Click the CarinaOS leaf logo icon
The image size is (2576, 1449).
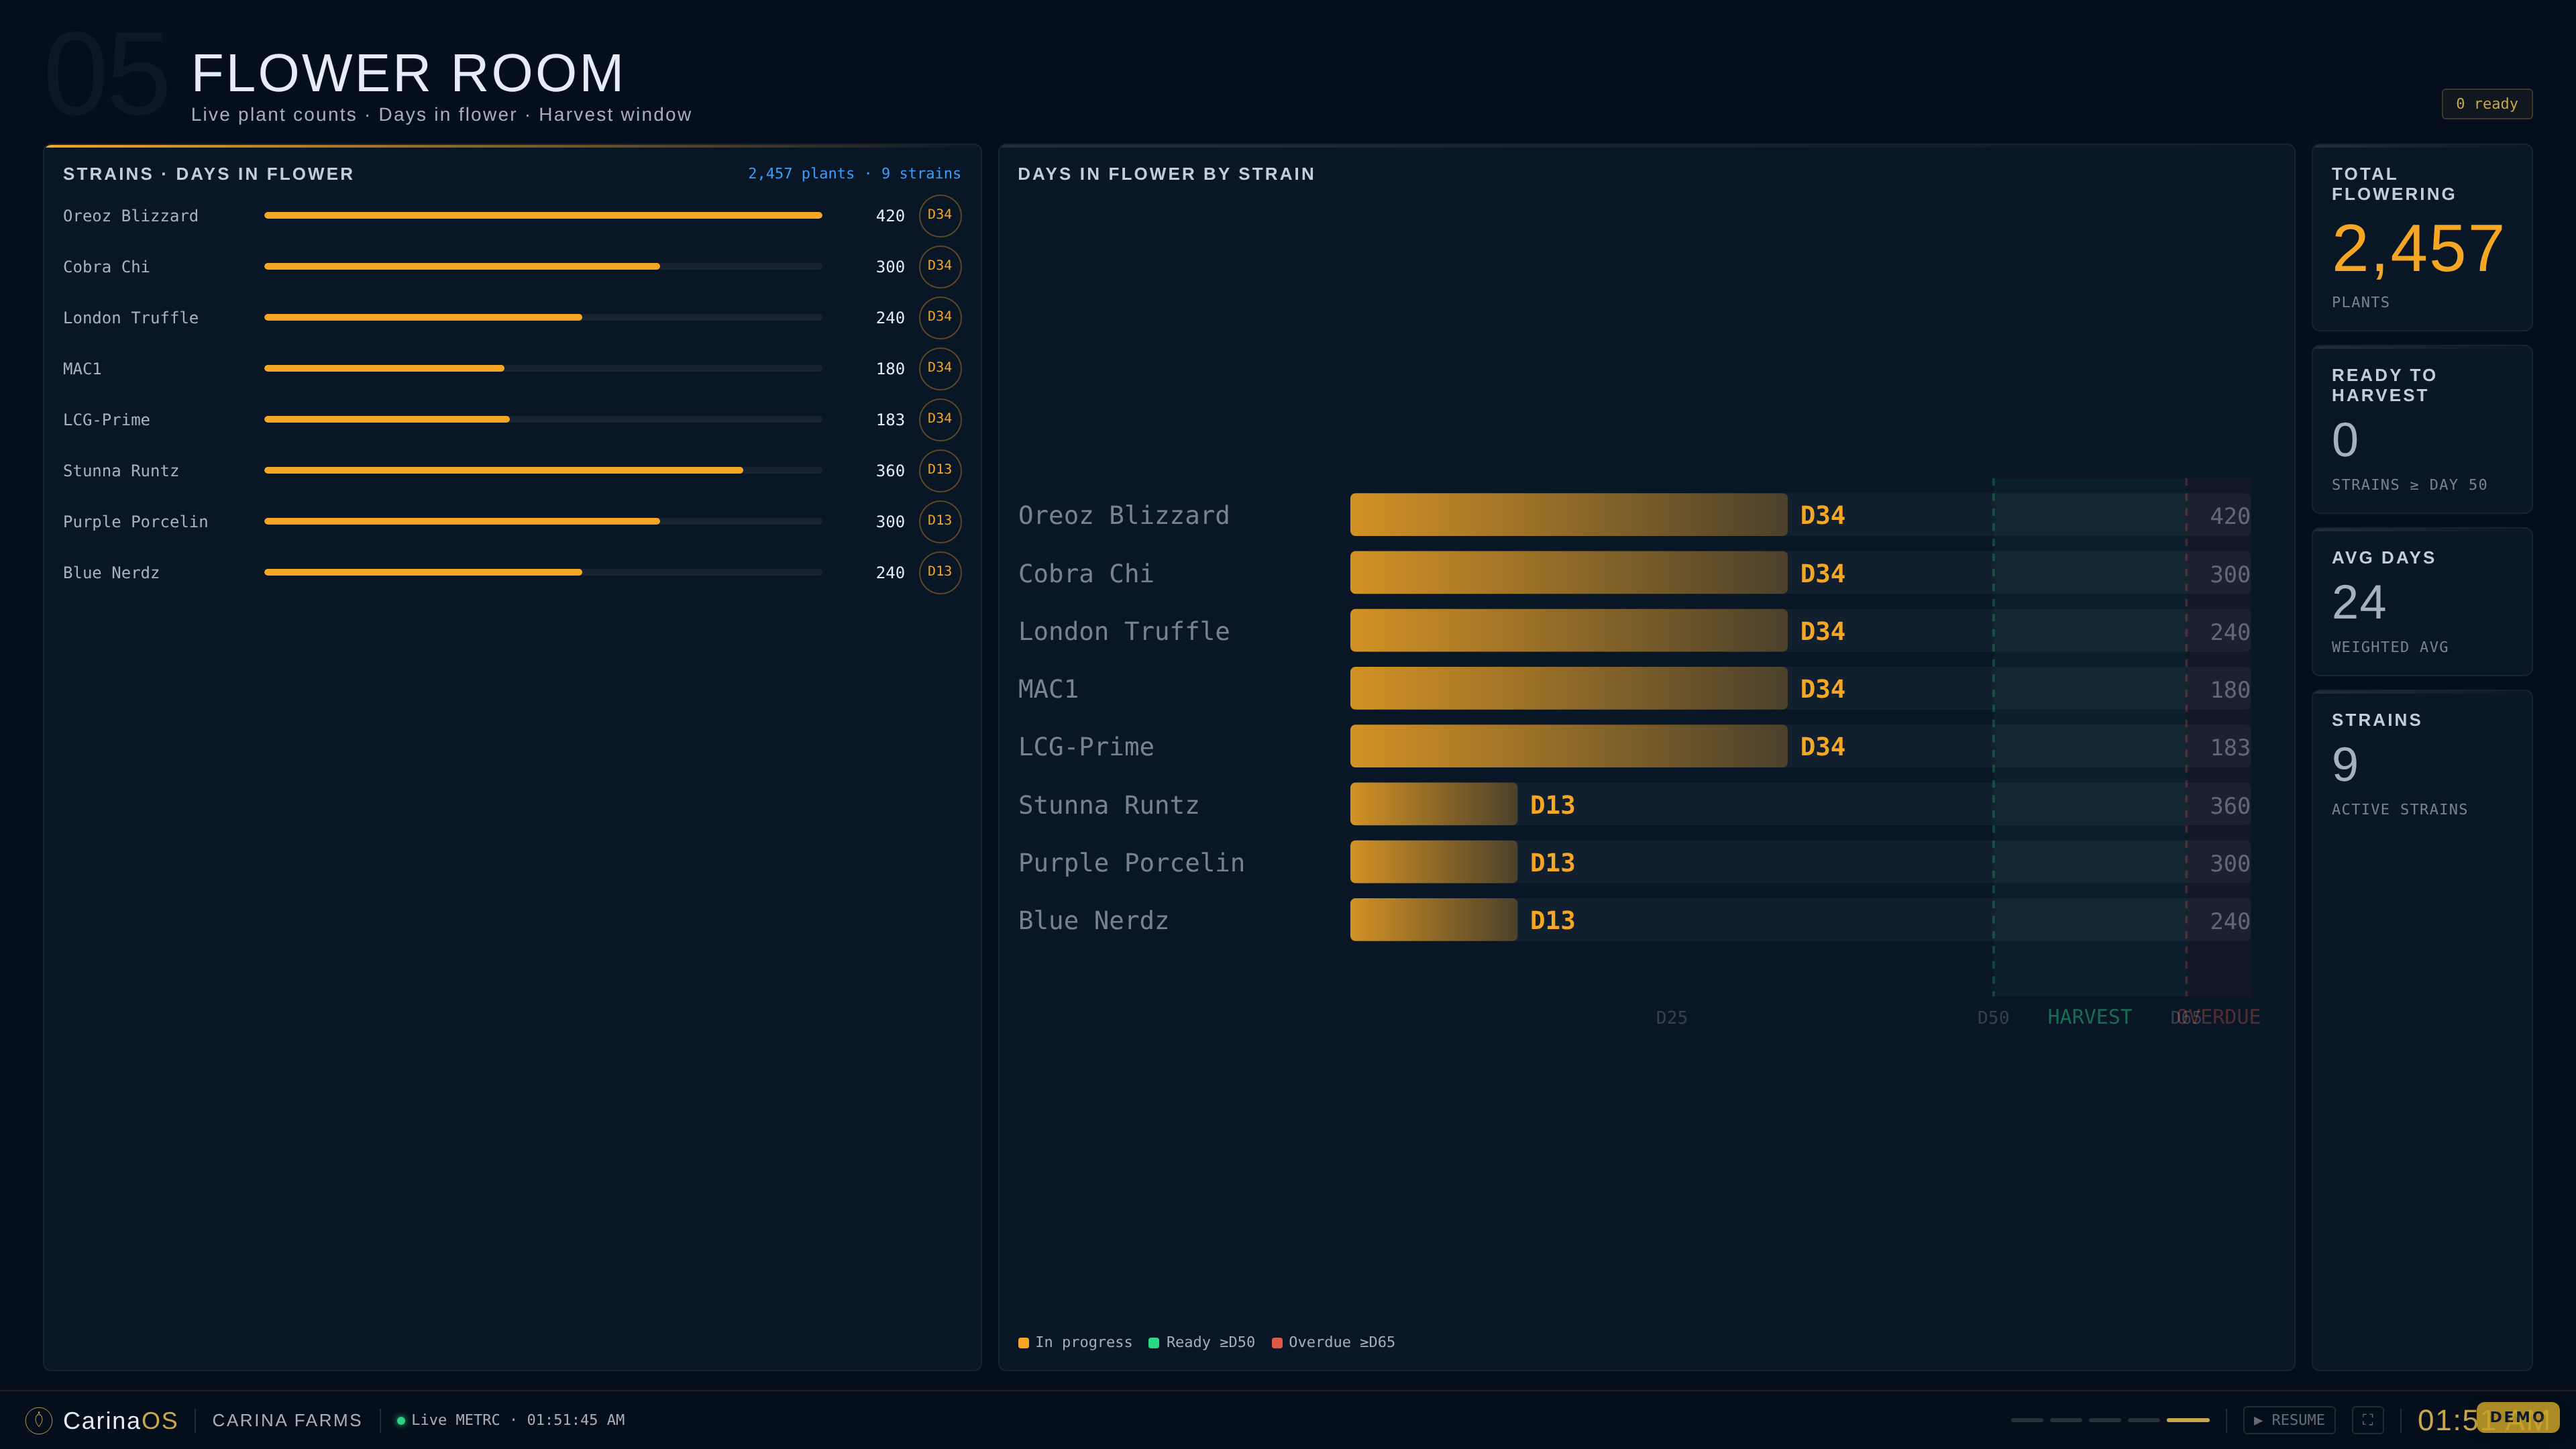(39, 1420)
